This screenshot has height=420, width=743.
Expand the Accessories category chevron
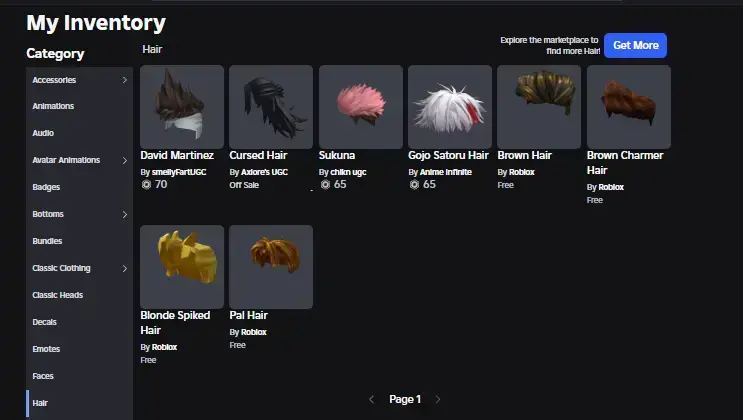coord(125,80)
